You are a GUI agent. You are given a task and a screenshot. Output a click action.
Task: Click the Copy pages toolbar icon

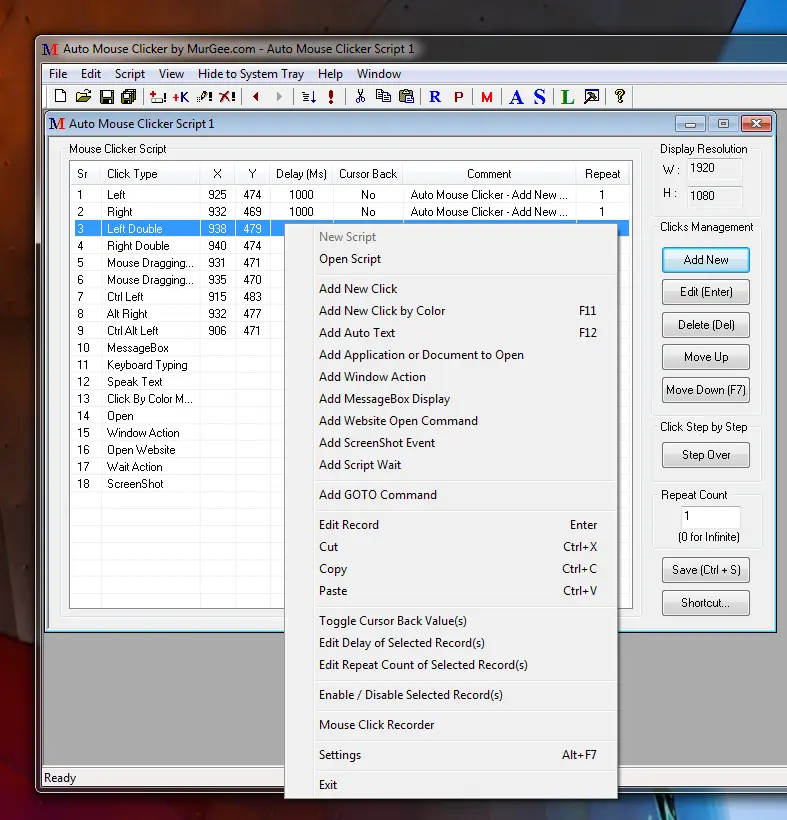click(383, 96)
